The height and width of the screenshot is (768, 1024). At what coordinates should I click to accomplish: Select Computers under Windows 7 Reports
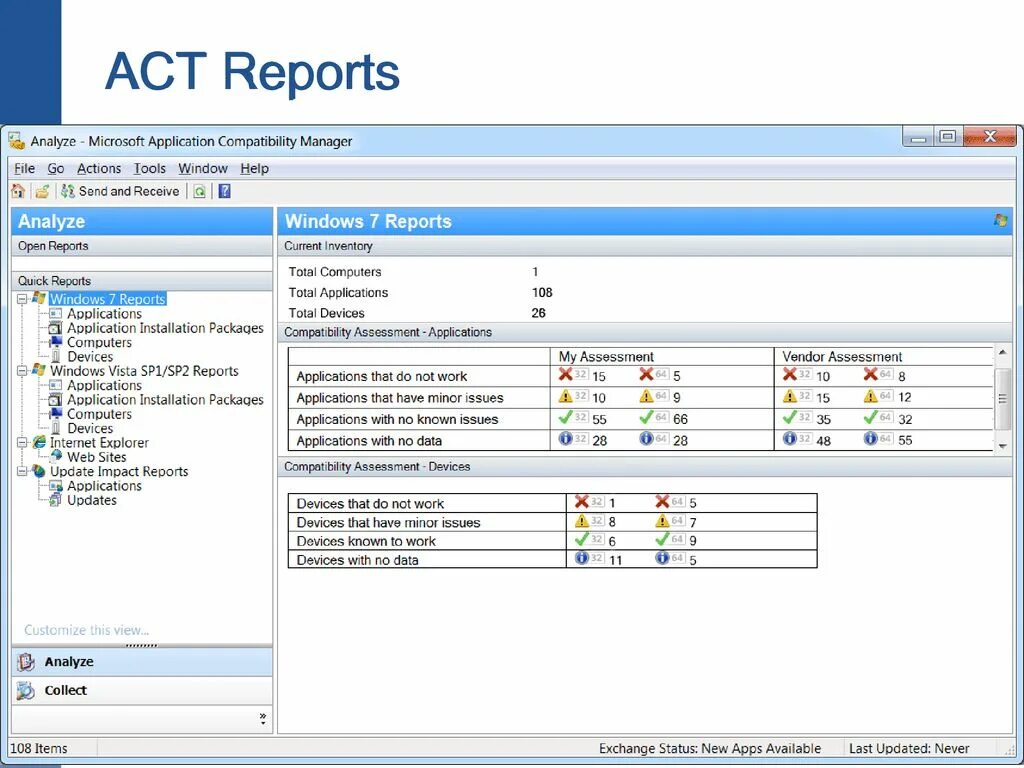pos(99,342)
